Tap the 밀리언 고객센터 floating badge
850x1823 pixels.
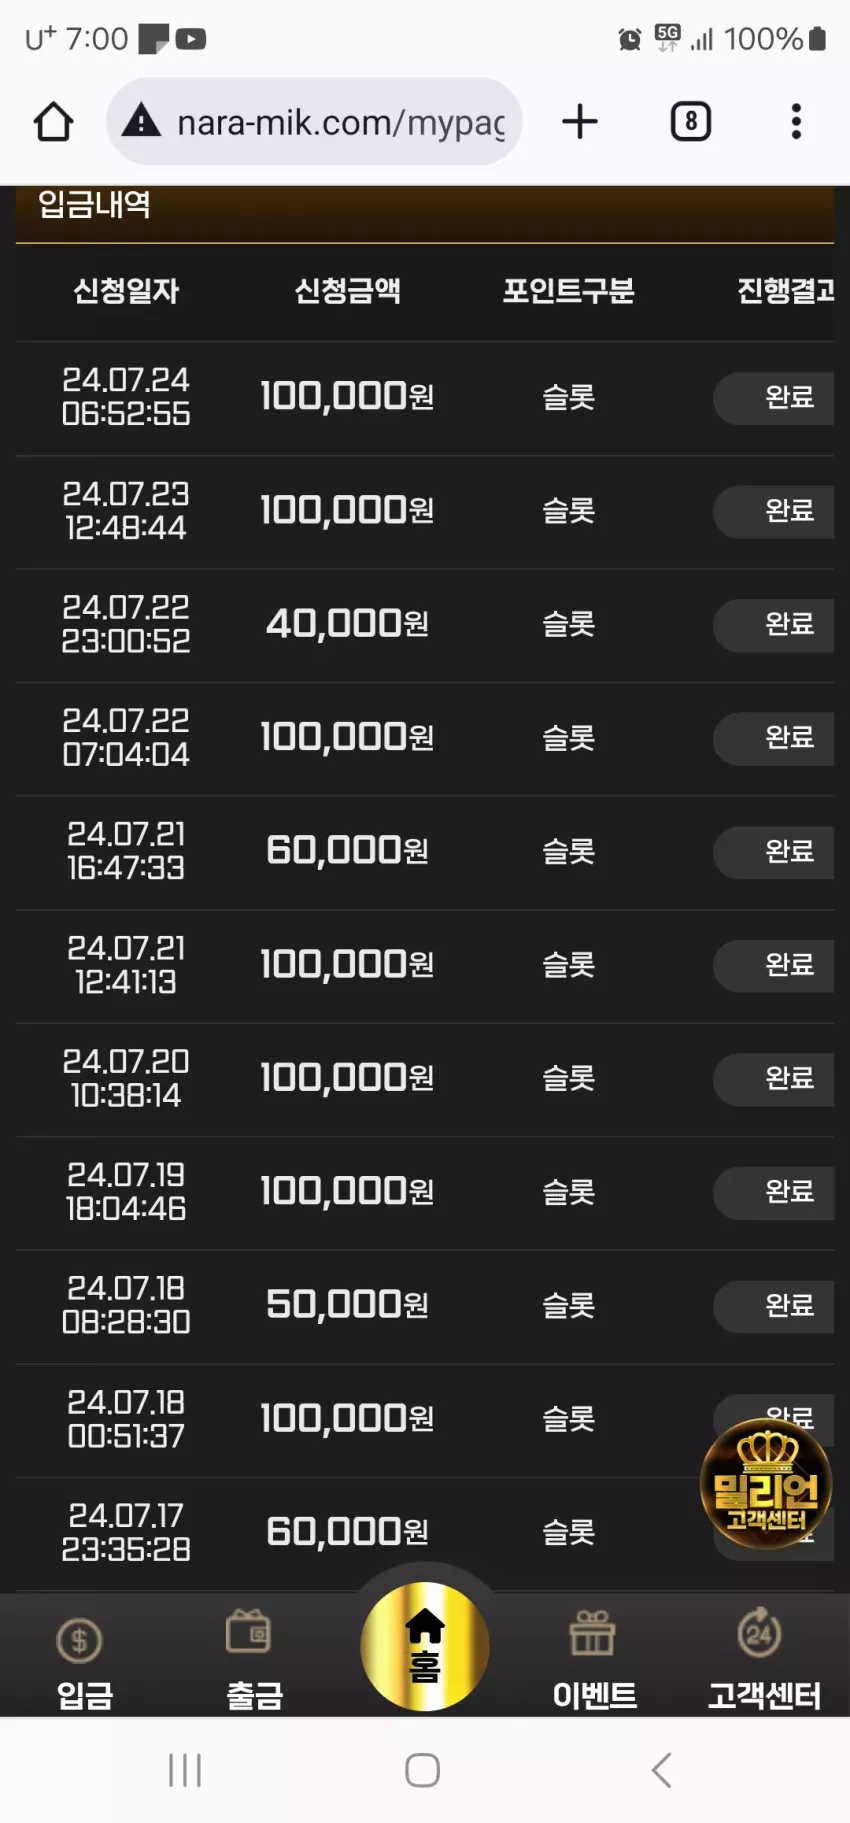click(766, 1483)
